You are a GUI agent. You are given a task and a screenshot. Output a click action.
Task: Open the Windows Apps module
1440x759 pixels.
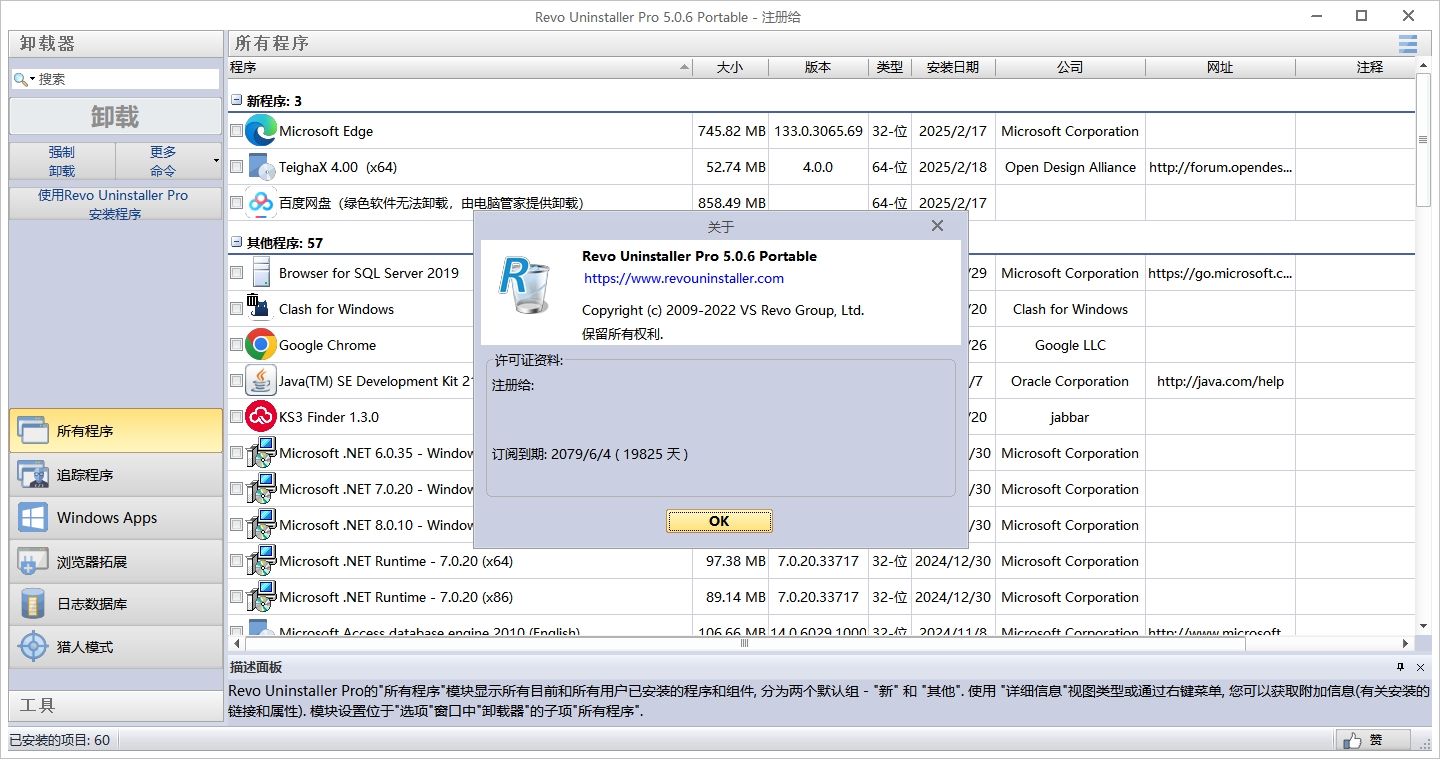pos(116,518)
